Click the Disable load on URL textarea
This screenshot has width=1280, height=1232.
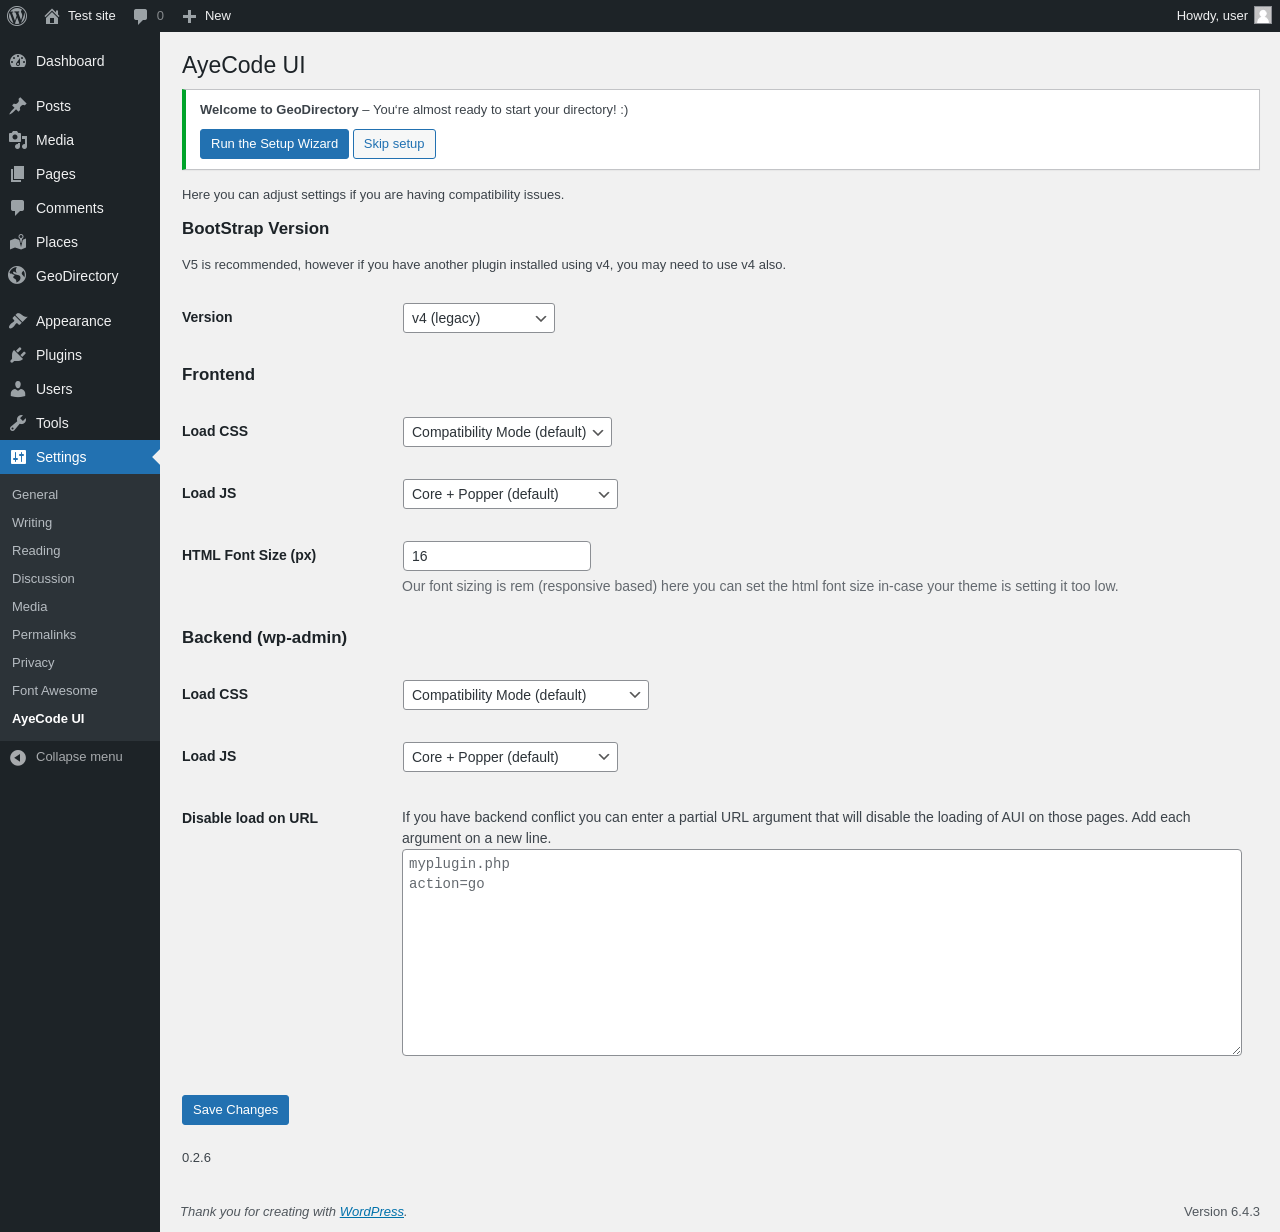tap(822, 952)
